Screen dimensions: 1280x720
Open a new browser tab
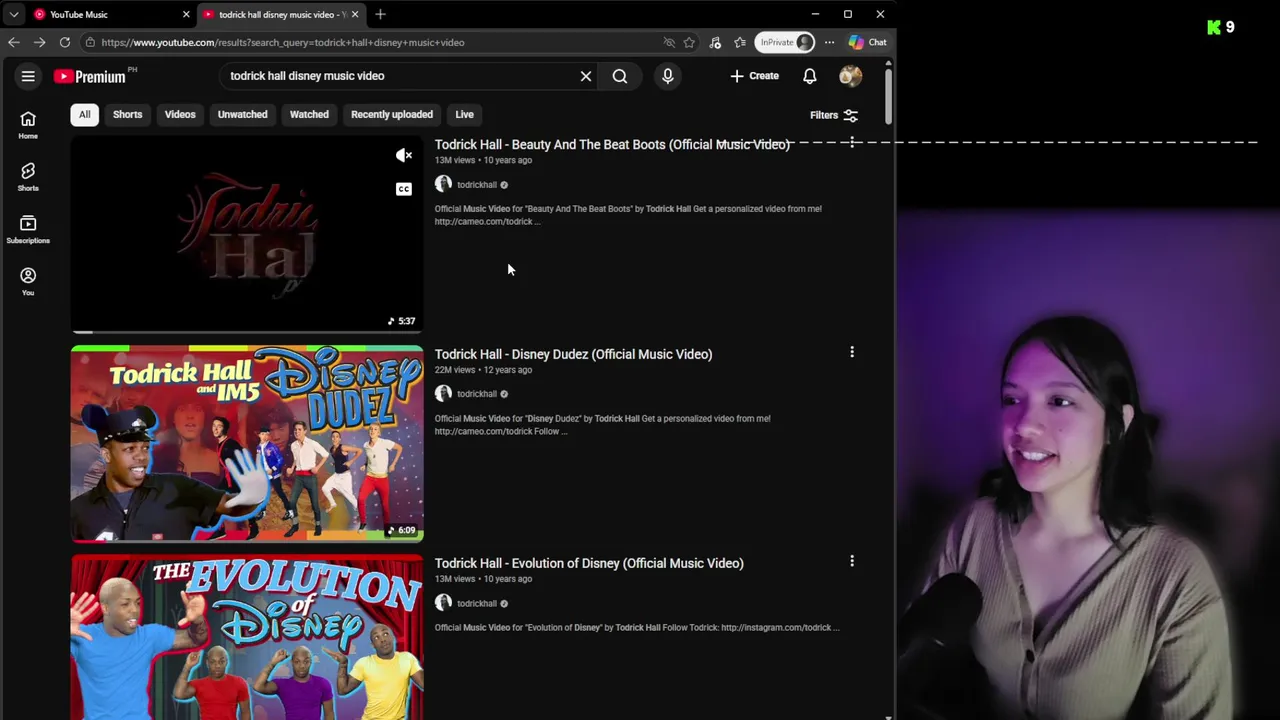(x=380, y=14)
